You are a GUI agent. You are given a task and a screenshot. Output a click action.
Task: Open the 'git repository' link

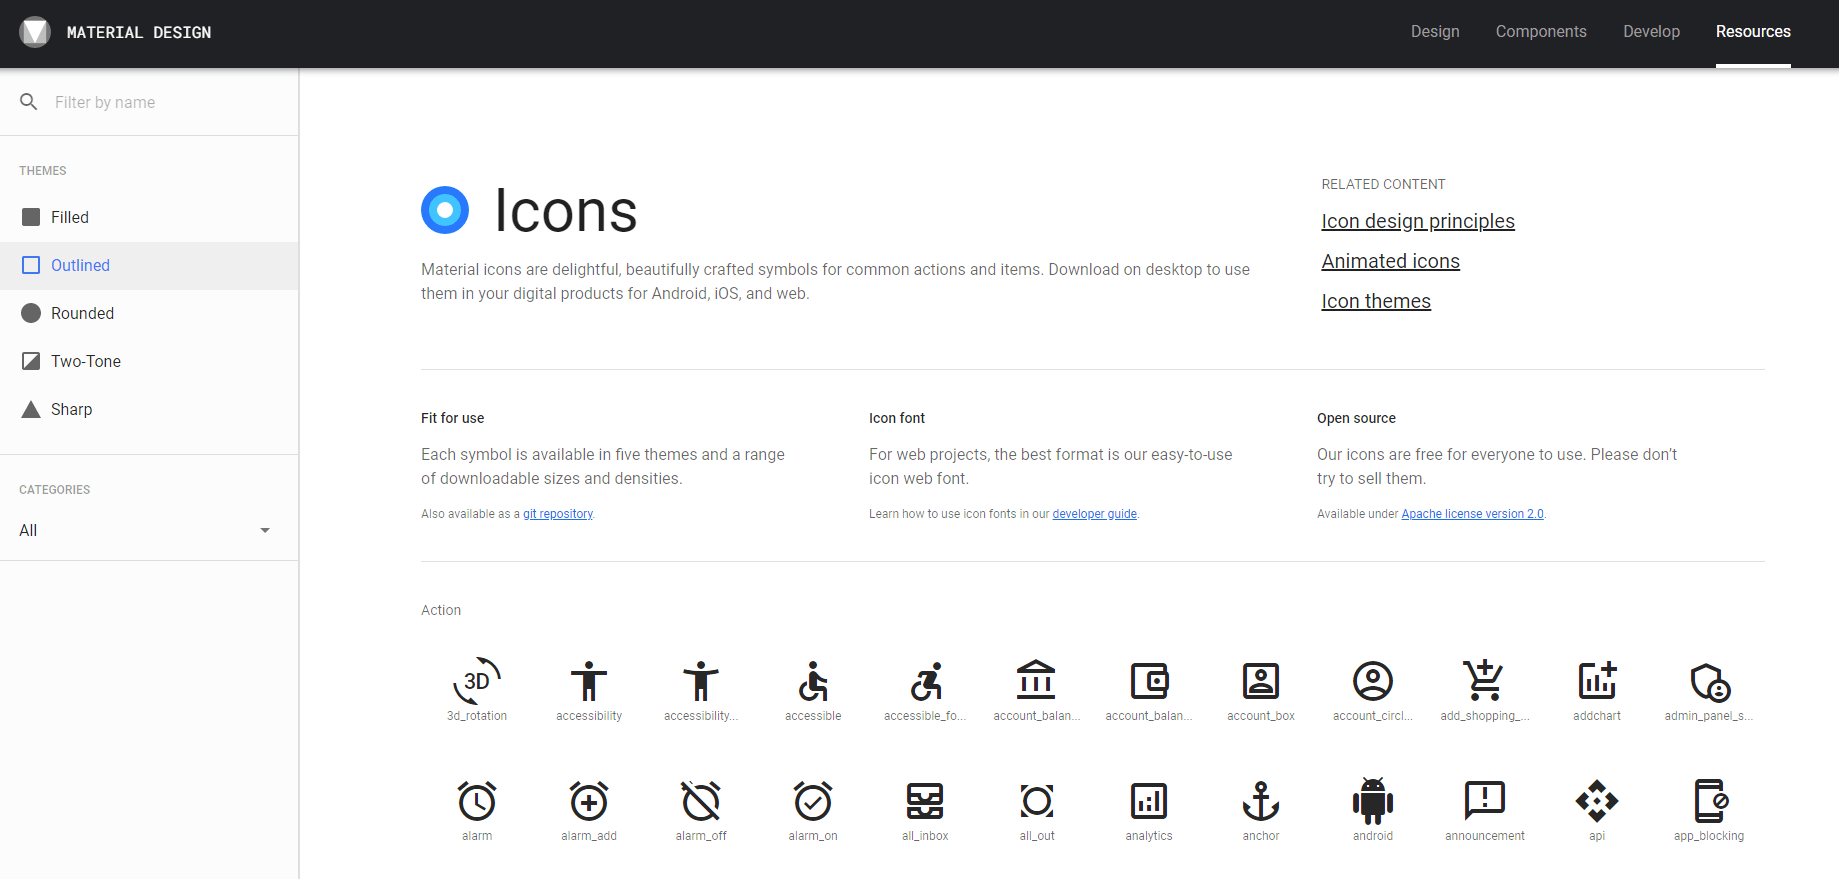pos(558,514)
